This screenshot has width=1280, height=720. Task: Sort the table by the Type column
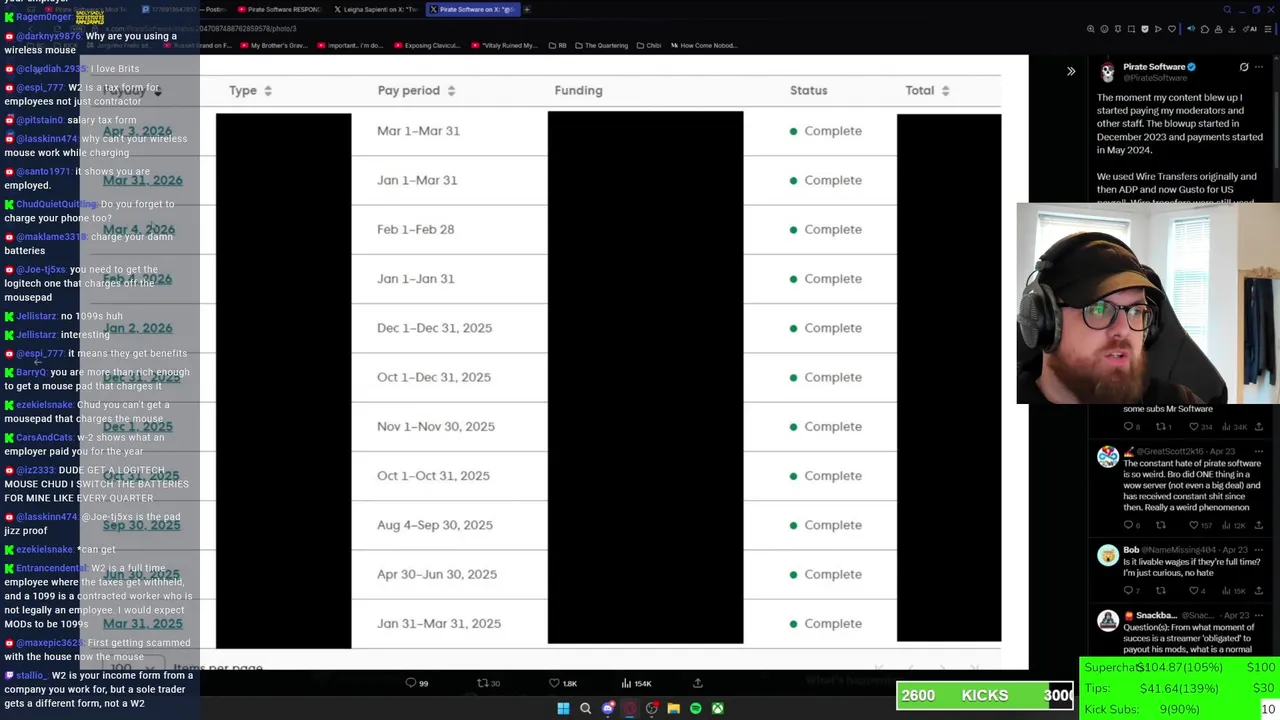(250, 91)
